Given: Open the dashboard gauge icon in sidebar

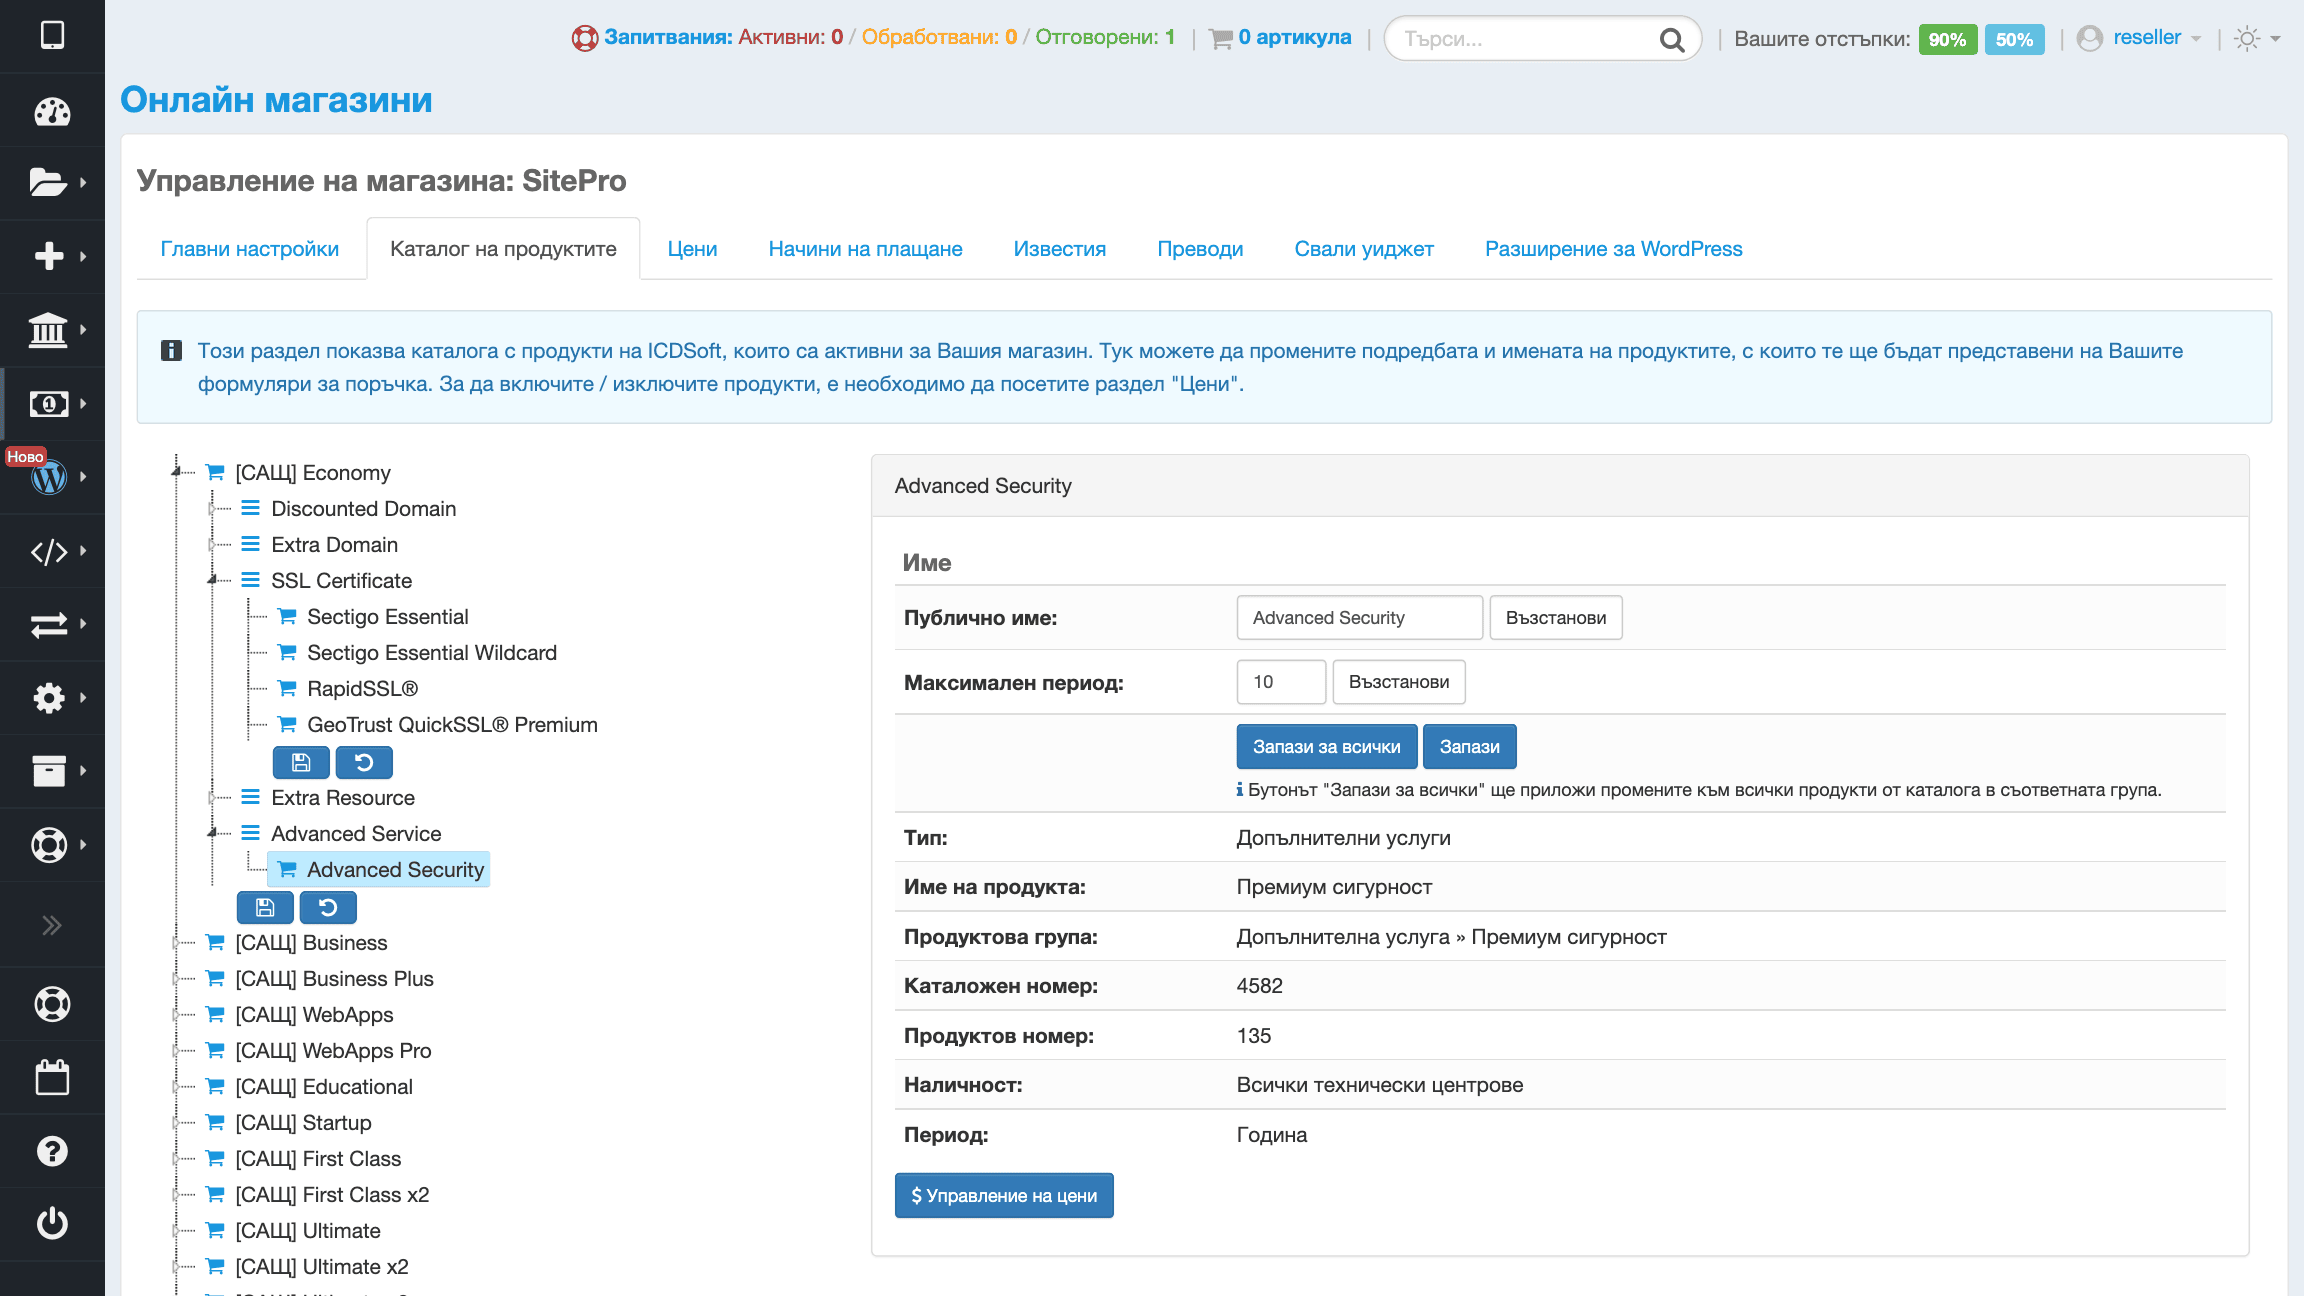Looking at the screenshot, I should (52, 111).
